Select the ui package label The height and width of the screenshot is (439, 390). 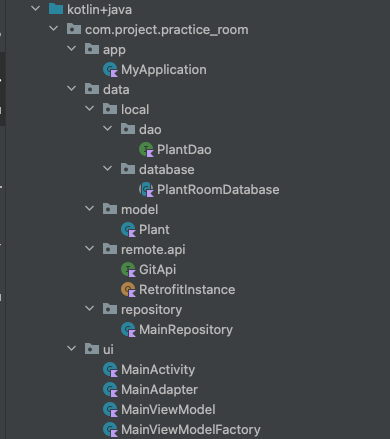click(x=108, y=350)
